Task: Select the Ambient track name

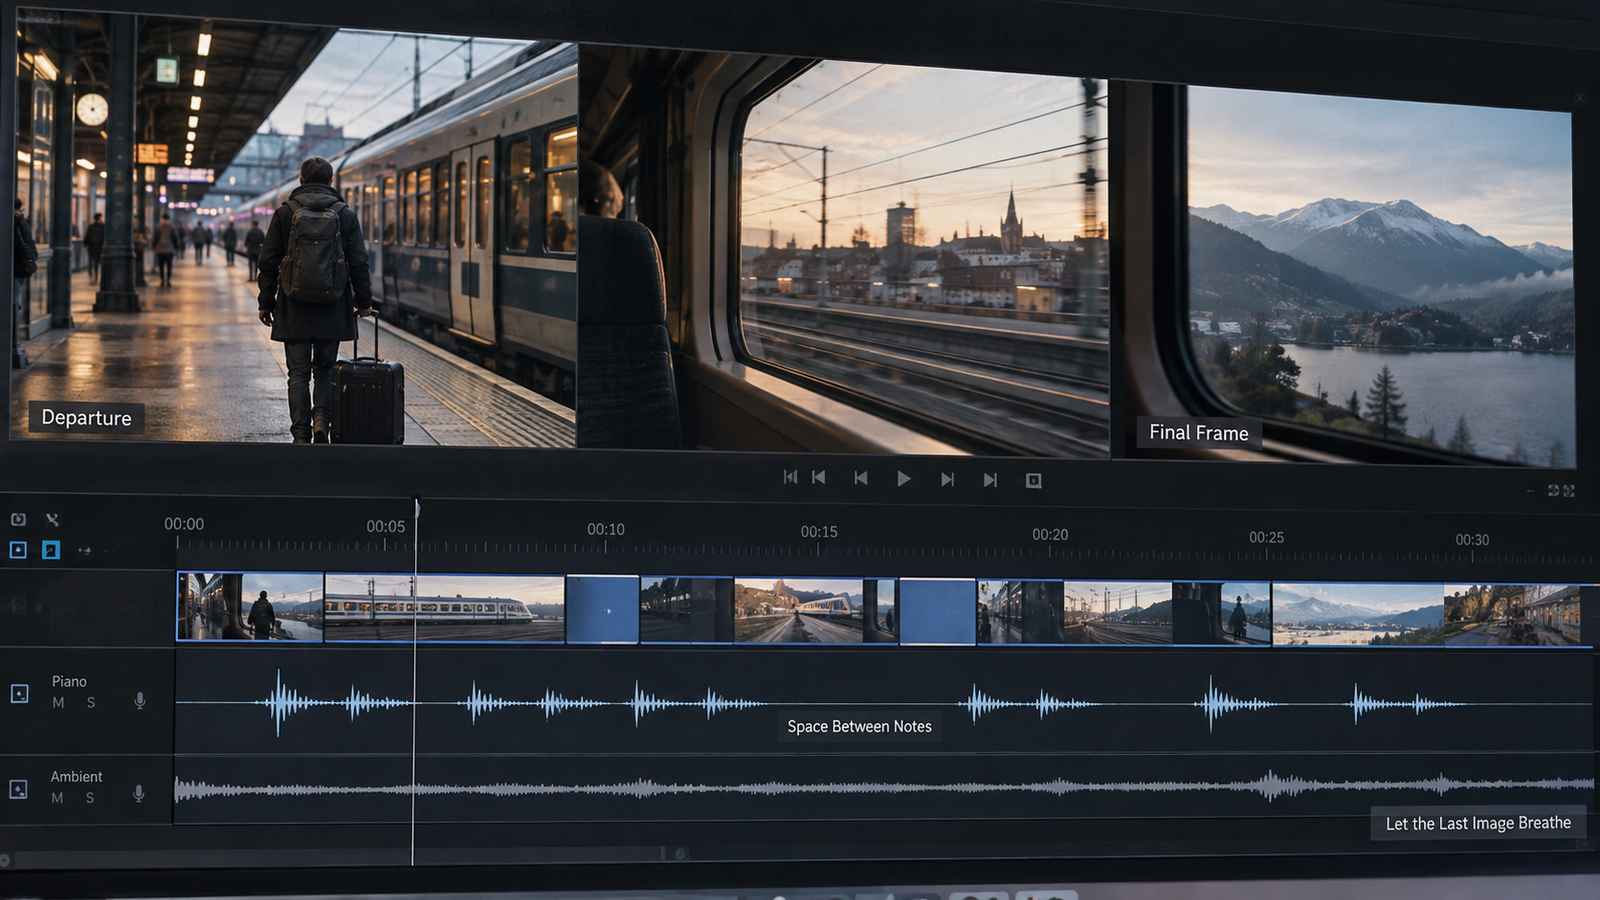Action: [76, 776]
